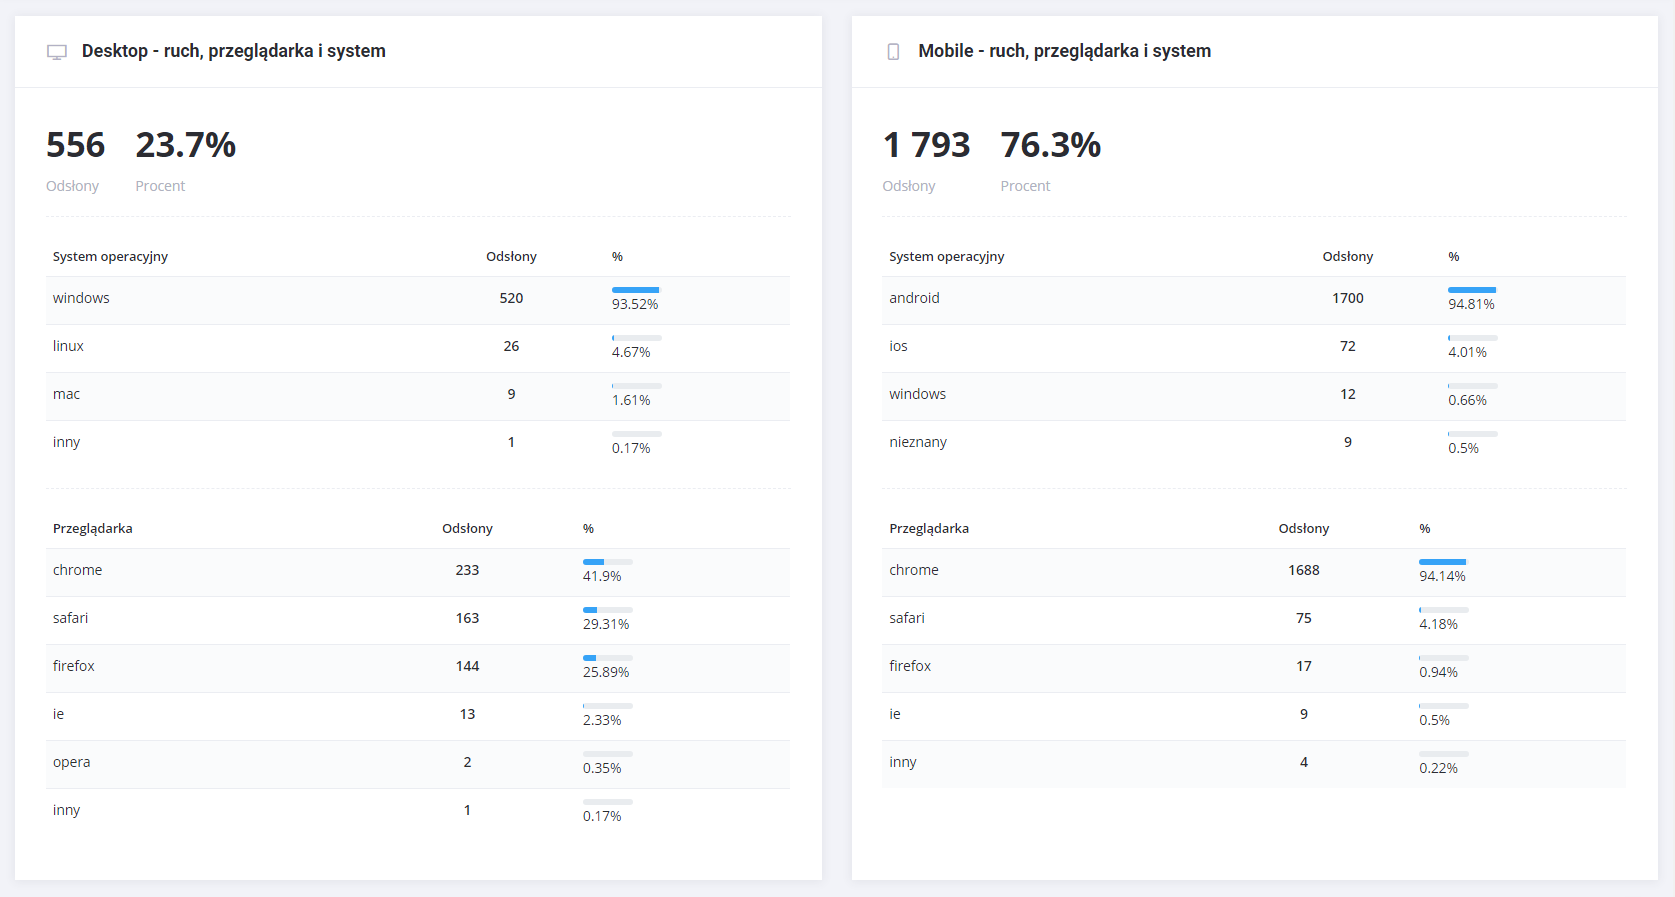Click the mobile safari 4.18% progress bar
This screenshot has height=897, width=1675.
[x=1444, y=610]
